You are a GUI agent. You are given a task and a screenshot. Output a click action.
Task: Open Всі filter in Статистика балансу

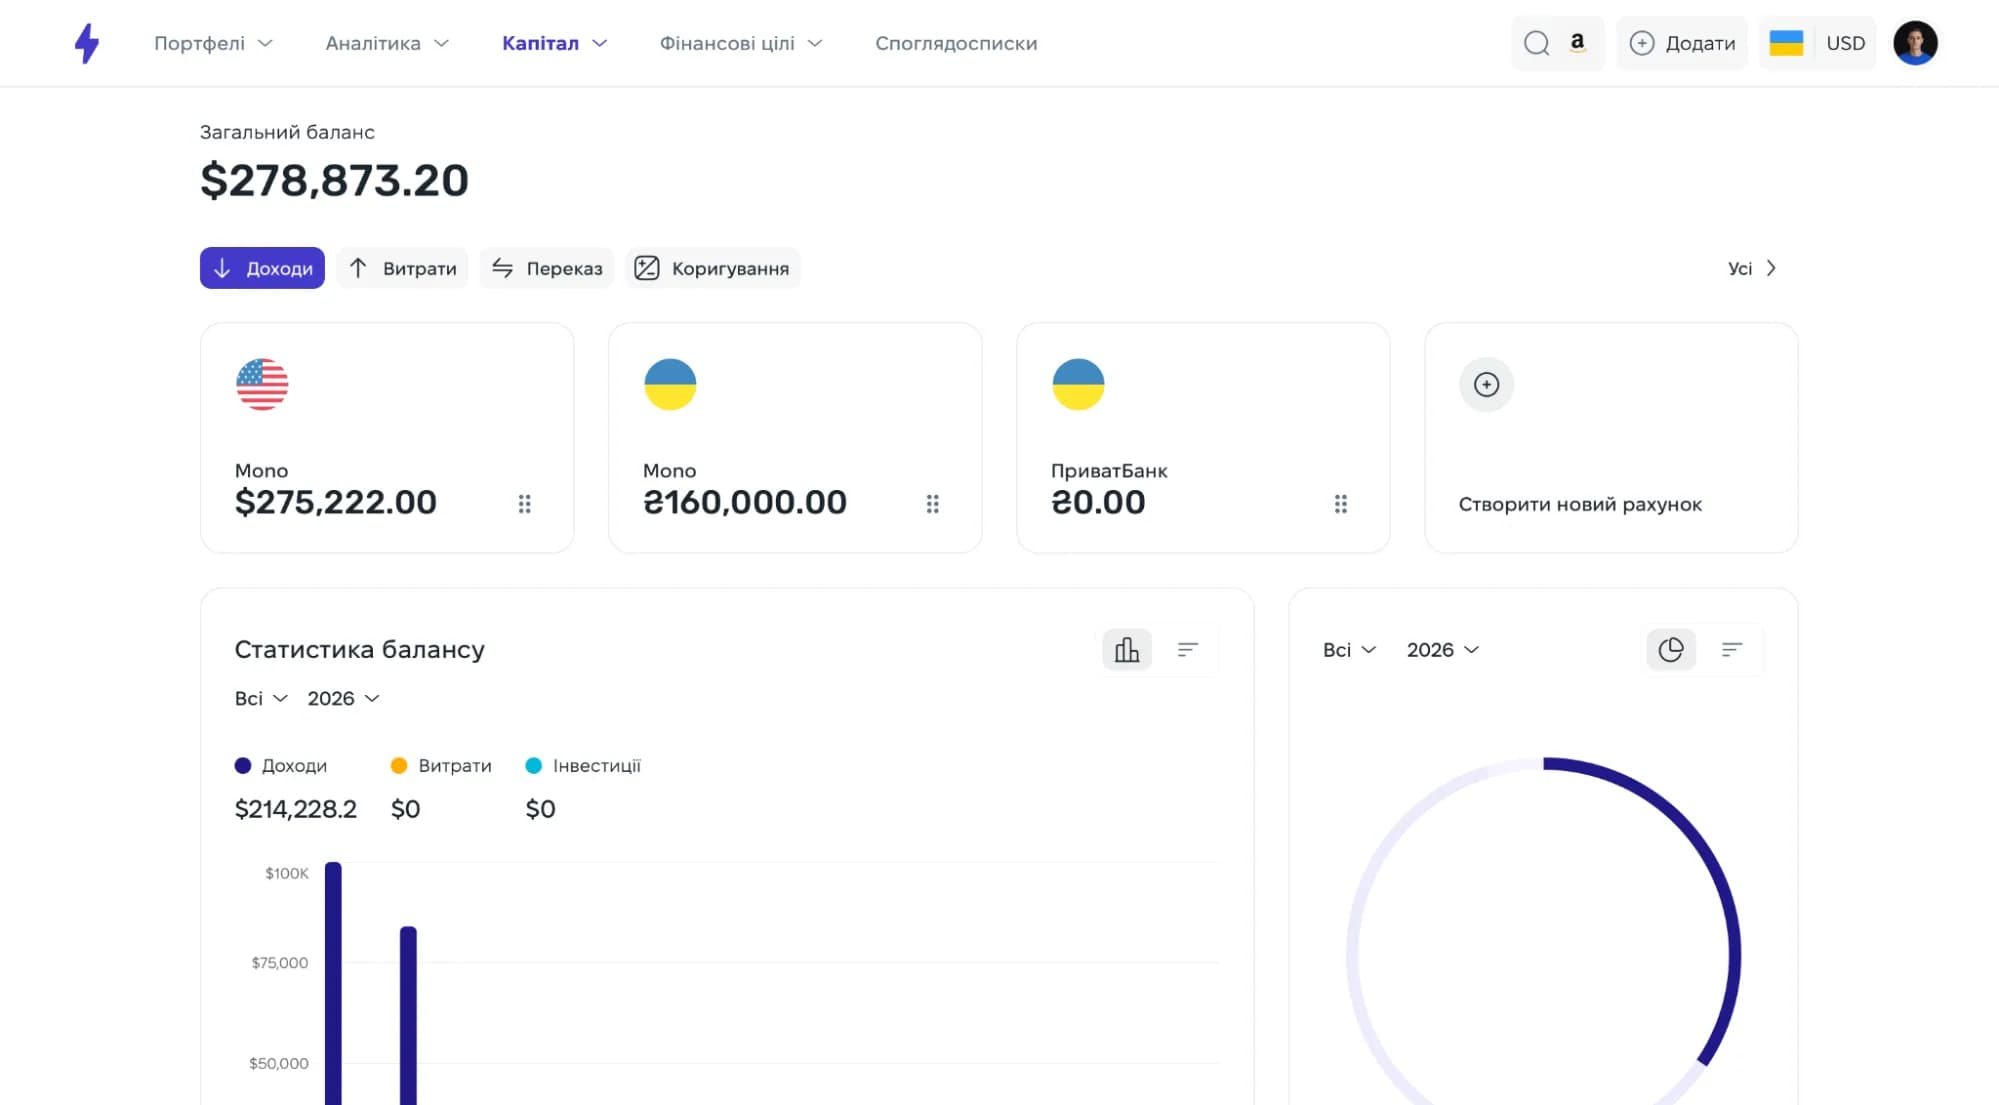pyautogui.click(x=261, y=698)
